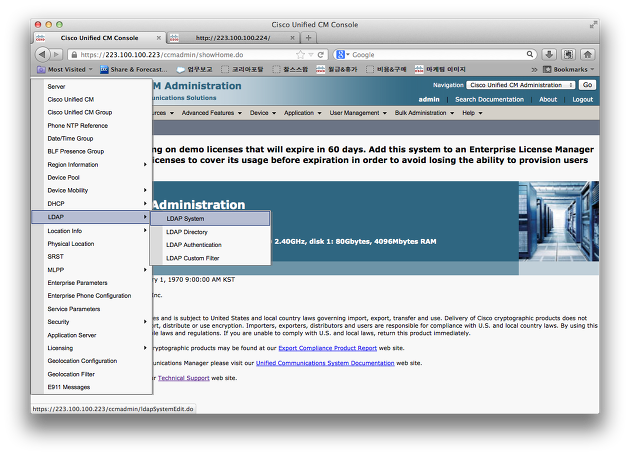Select LDAP Custom Filter in the submenu
The image size is (630, 456).
(210, 258)
